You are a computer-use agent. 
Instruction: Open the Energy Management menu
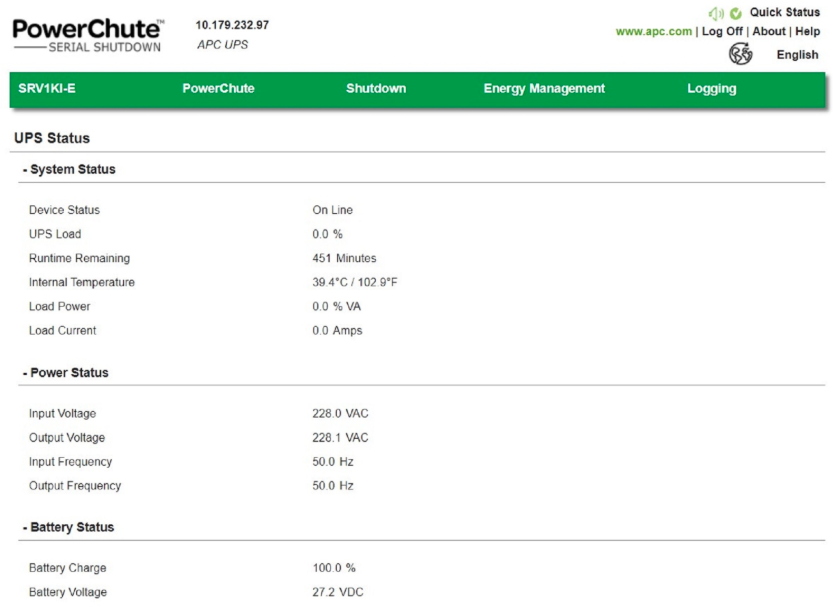tap(544, 89)
